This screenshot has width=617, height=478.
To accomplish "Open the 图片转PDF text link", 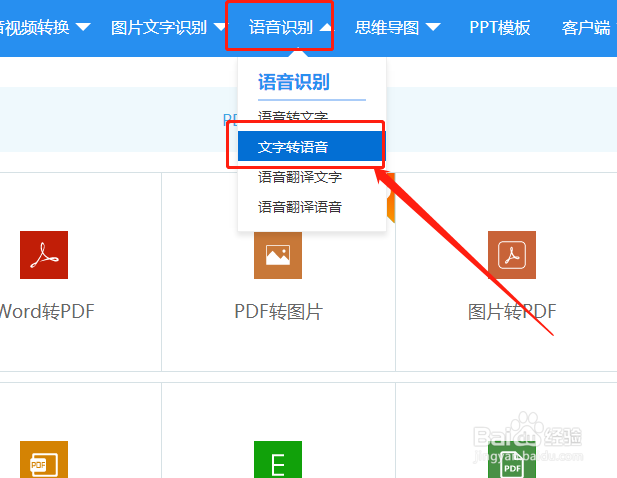I will pos(512,311).
